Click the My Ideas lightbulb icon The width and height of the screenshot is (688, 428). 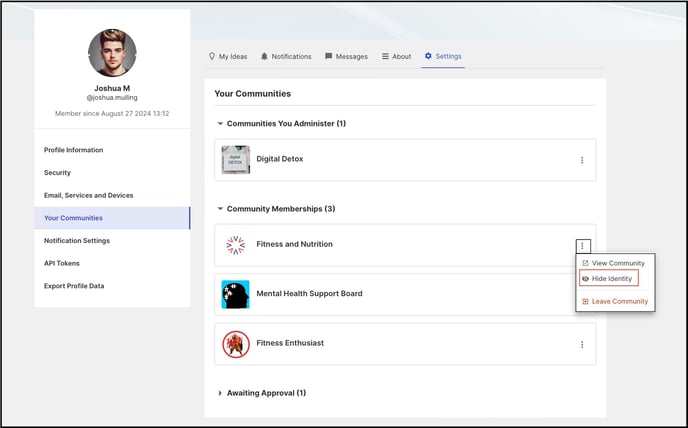(x=212, y=56)
